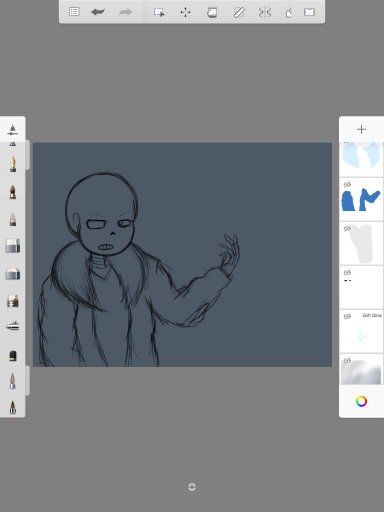Toggle visibility of Soft Glow layer

[347, 316]
